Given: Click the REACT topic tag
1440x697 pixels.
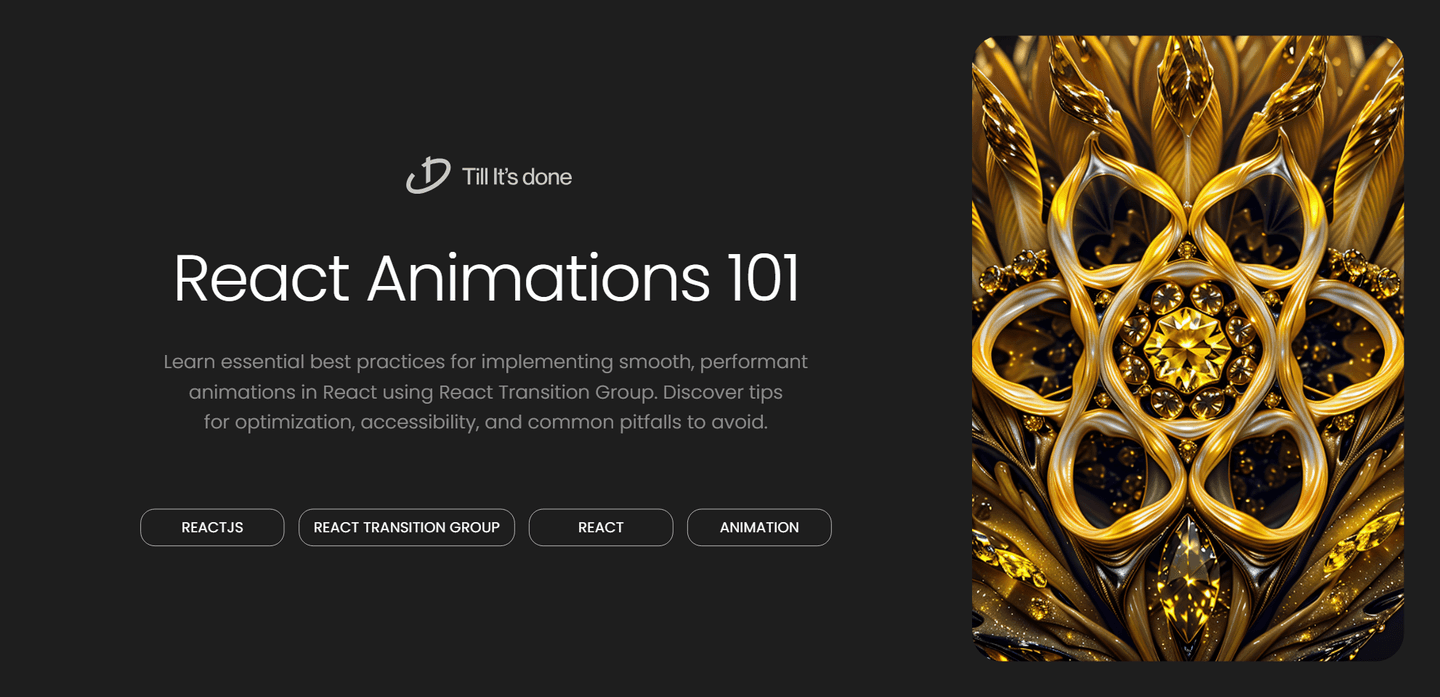Looking at the screenshot, I should point(600,527).
